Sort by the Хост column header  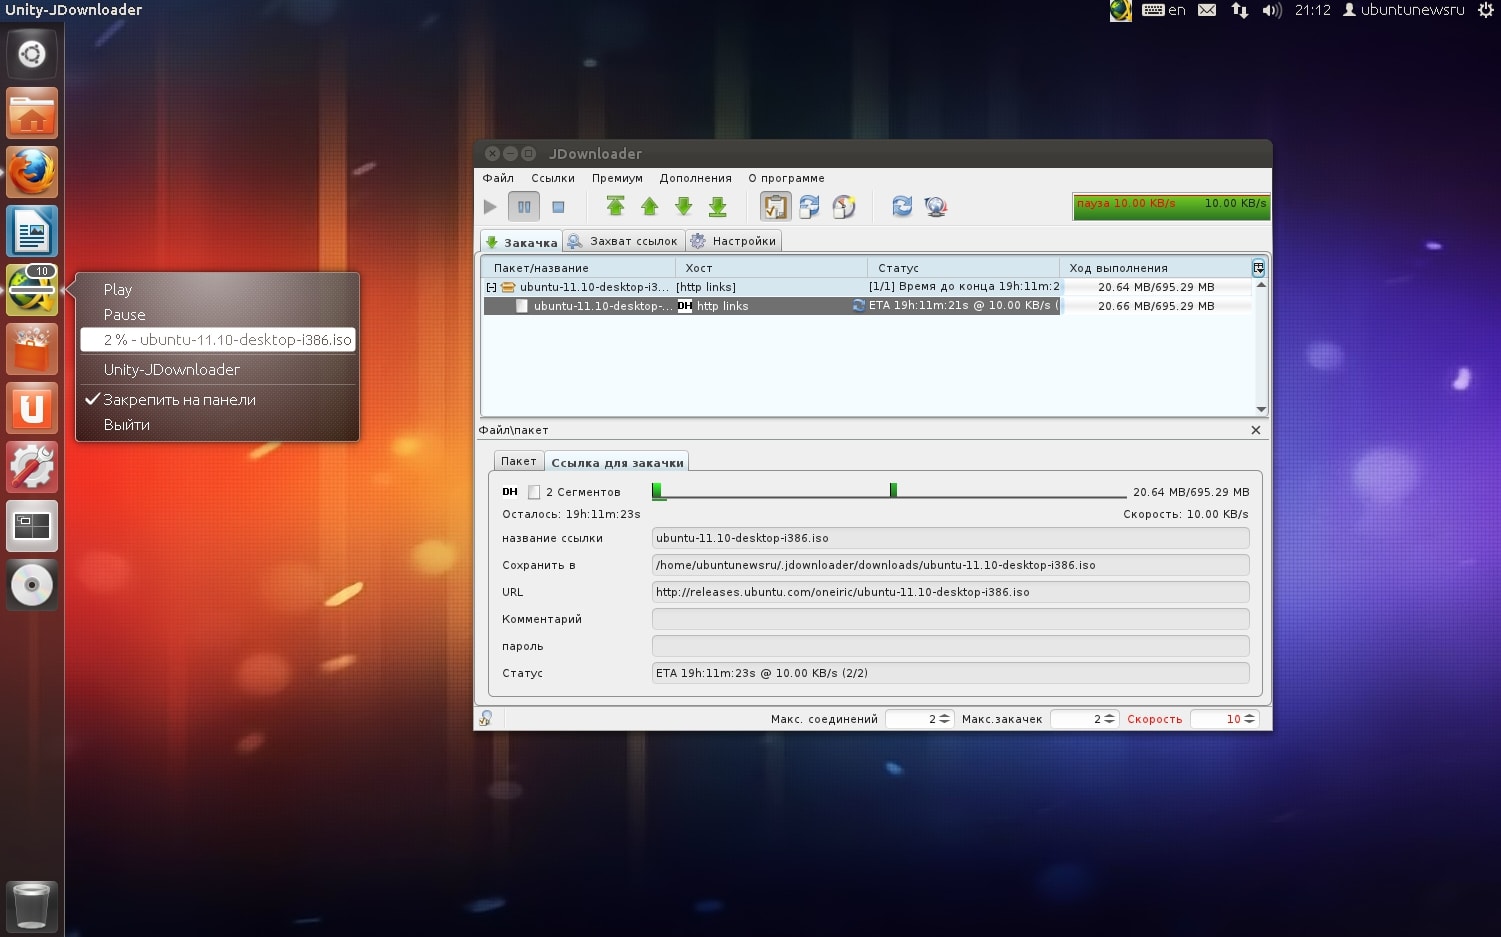(771, 268)
